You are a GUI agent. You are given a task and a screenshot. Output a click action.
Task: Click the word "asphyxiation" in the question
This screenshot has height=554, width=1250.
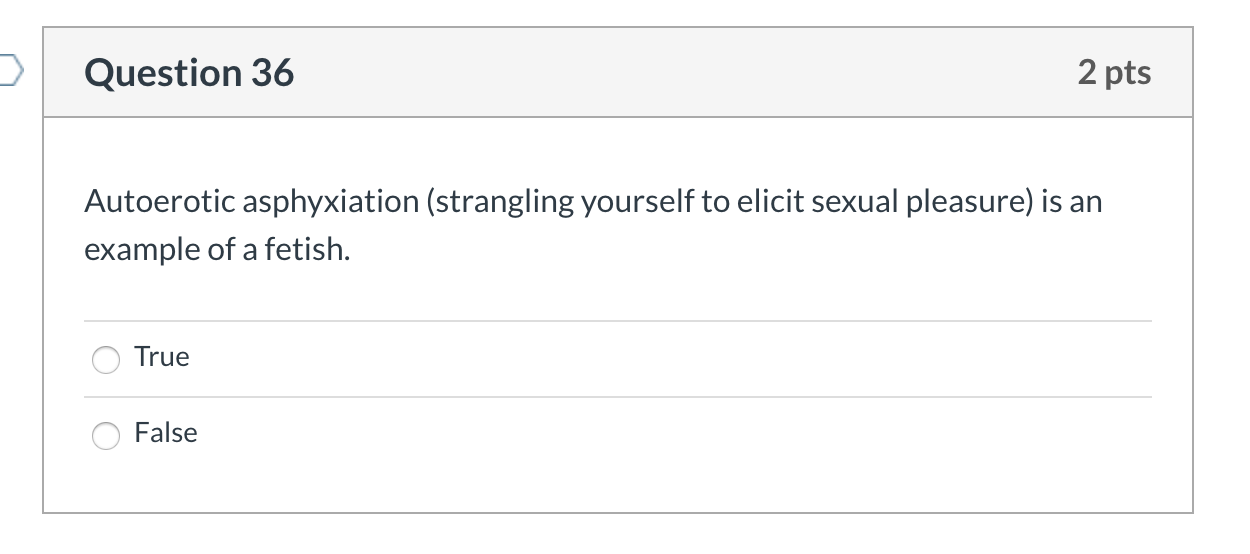click(325, 202)
